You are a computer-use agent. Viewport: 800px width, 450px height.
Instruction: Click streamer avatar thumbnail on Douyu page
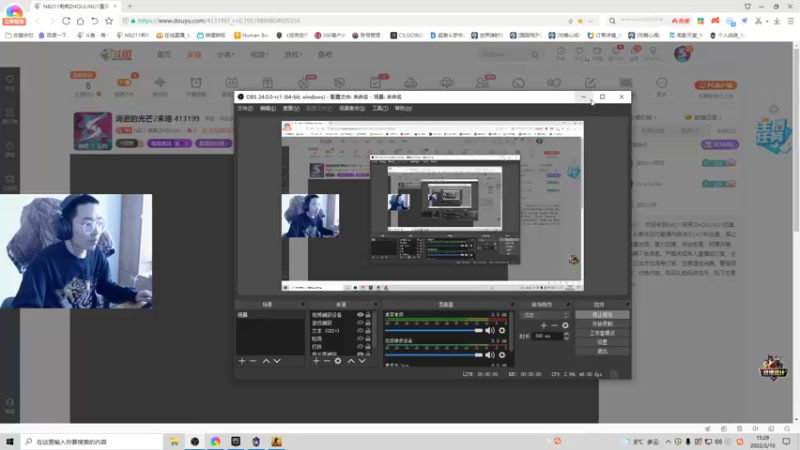[x=92, y=131]
